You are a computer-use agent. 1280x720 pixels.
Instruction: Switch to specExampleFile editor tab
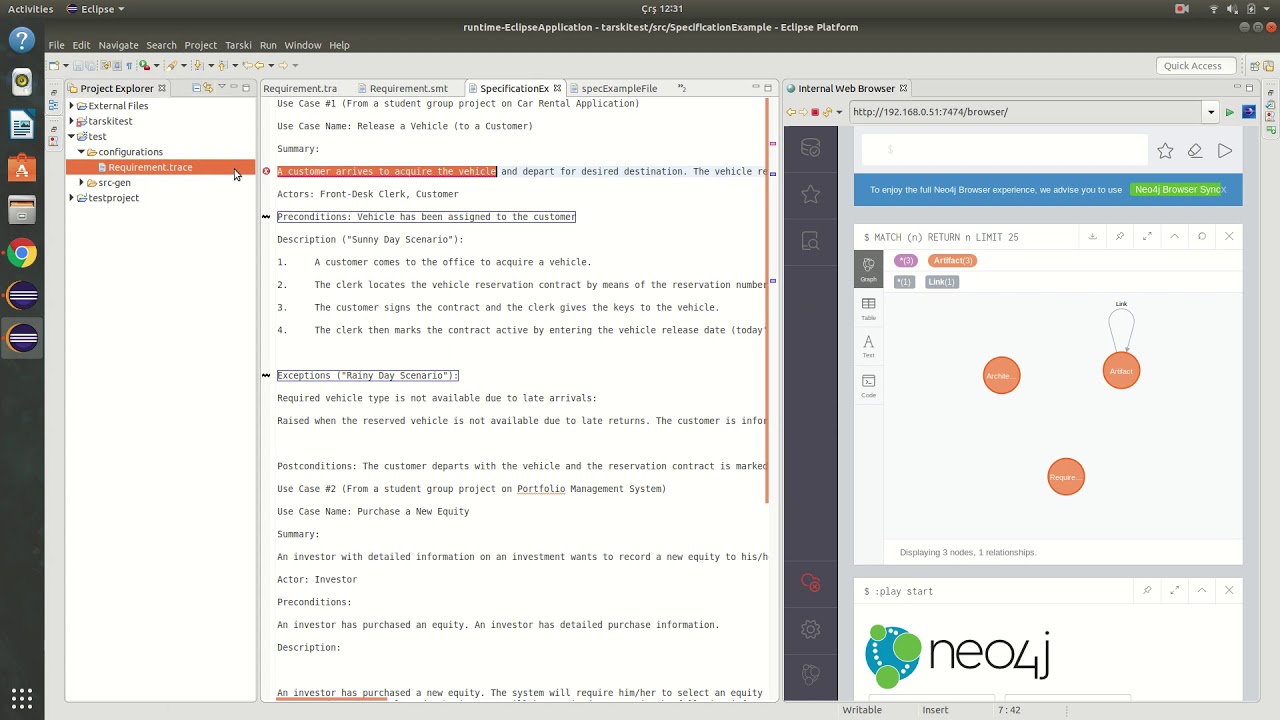618,88
